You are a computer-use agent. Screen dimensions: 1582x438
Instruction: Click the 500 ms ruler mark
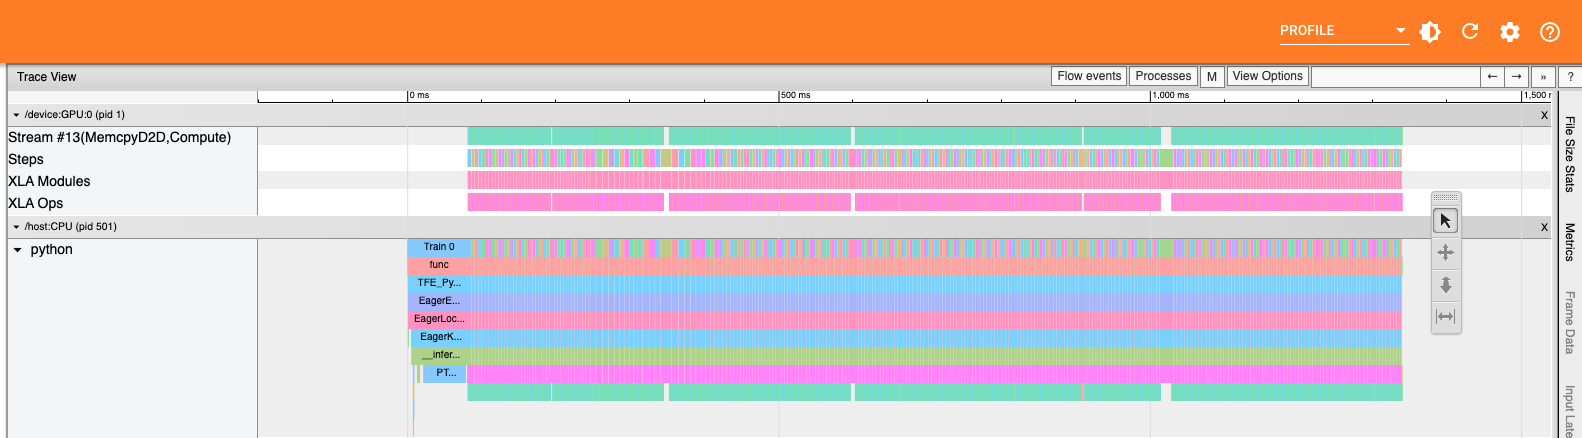[x=795, y=95]
